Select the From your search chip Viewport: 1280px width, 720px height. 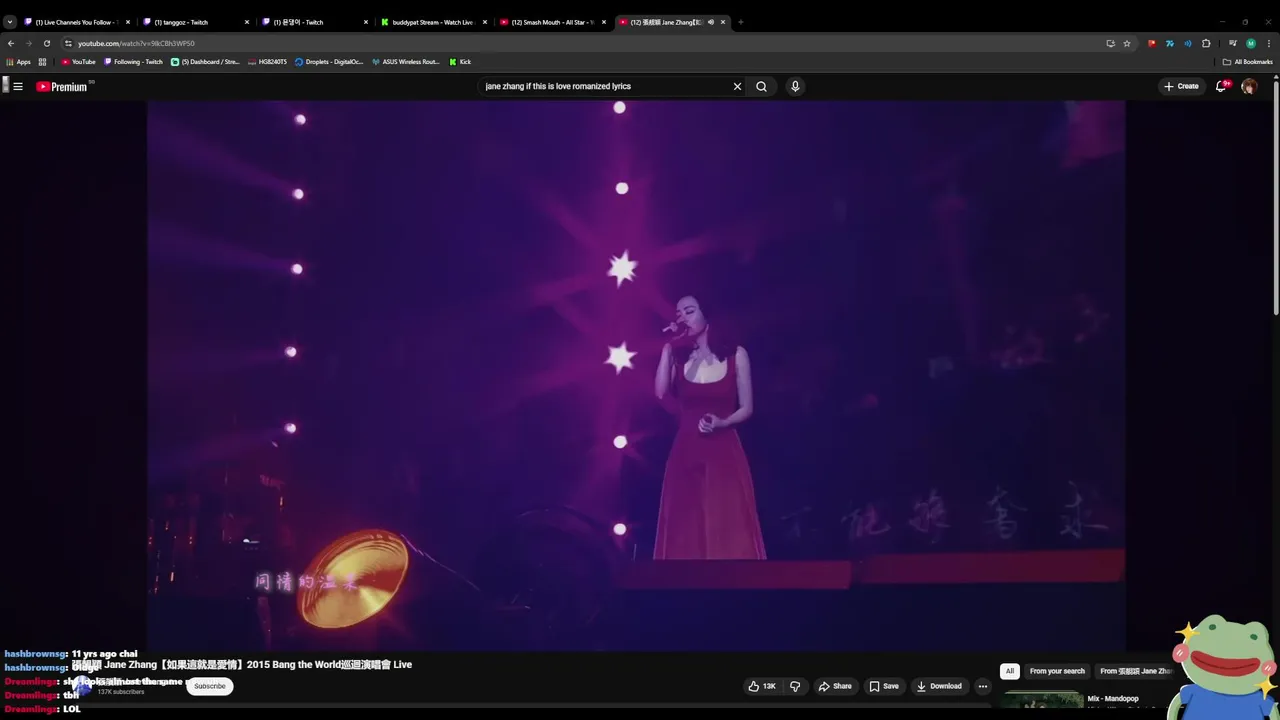point(1057,671)
